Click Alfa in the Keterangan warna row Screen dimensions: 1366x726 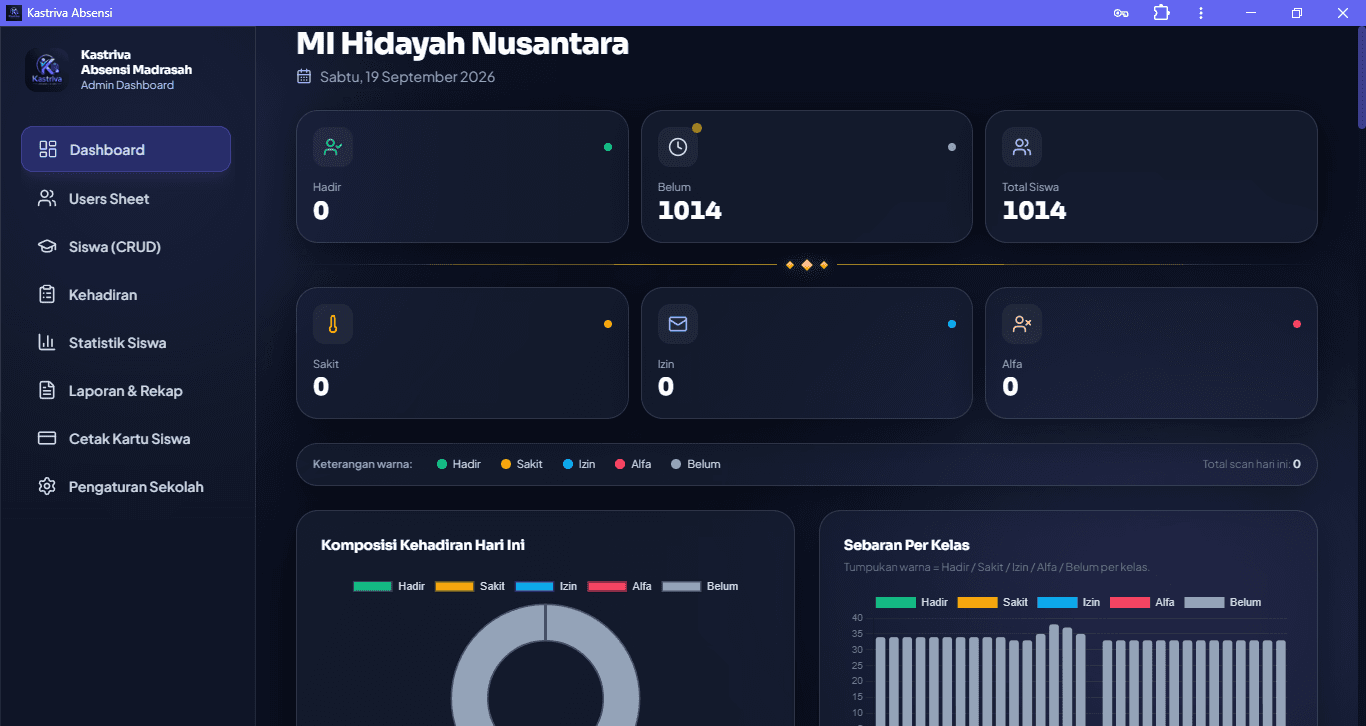(633, 464)
